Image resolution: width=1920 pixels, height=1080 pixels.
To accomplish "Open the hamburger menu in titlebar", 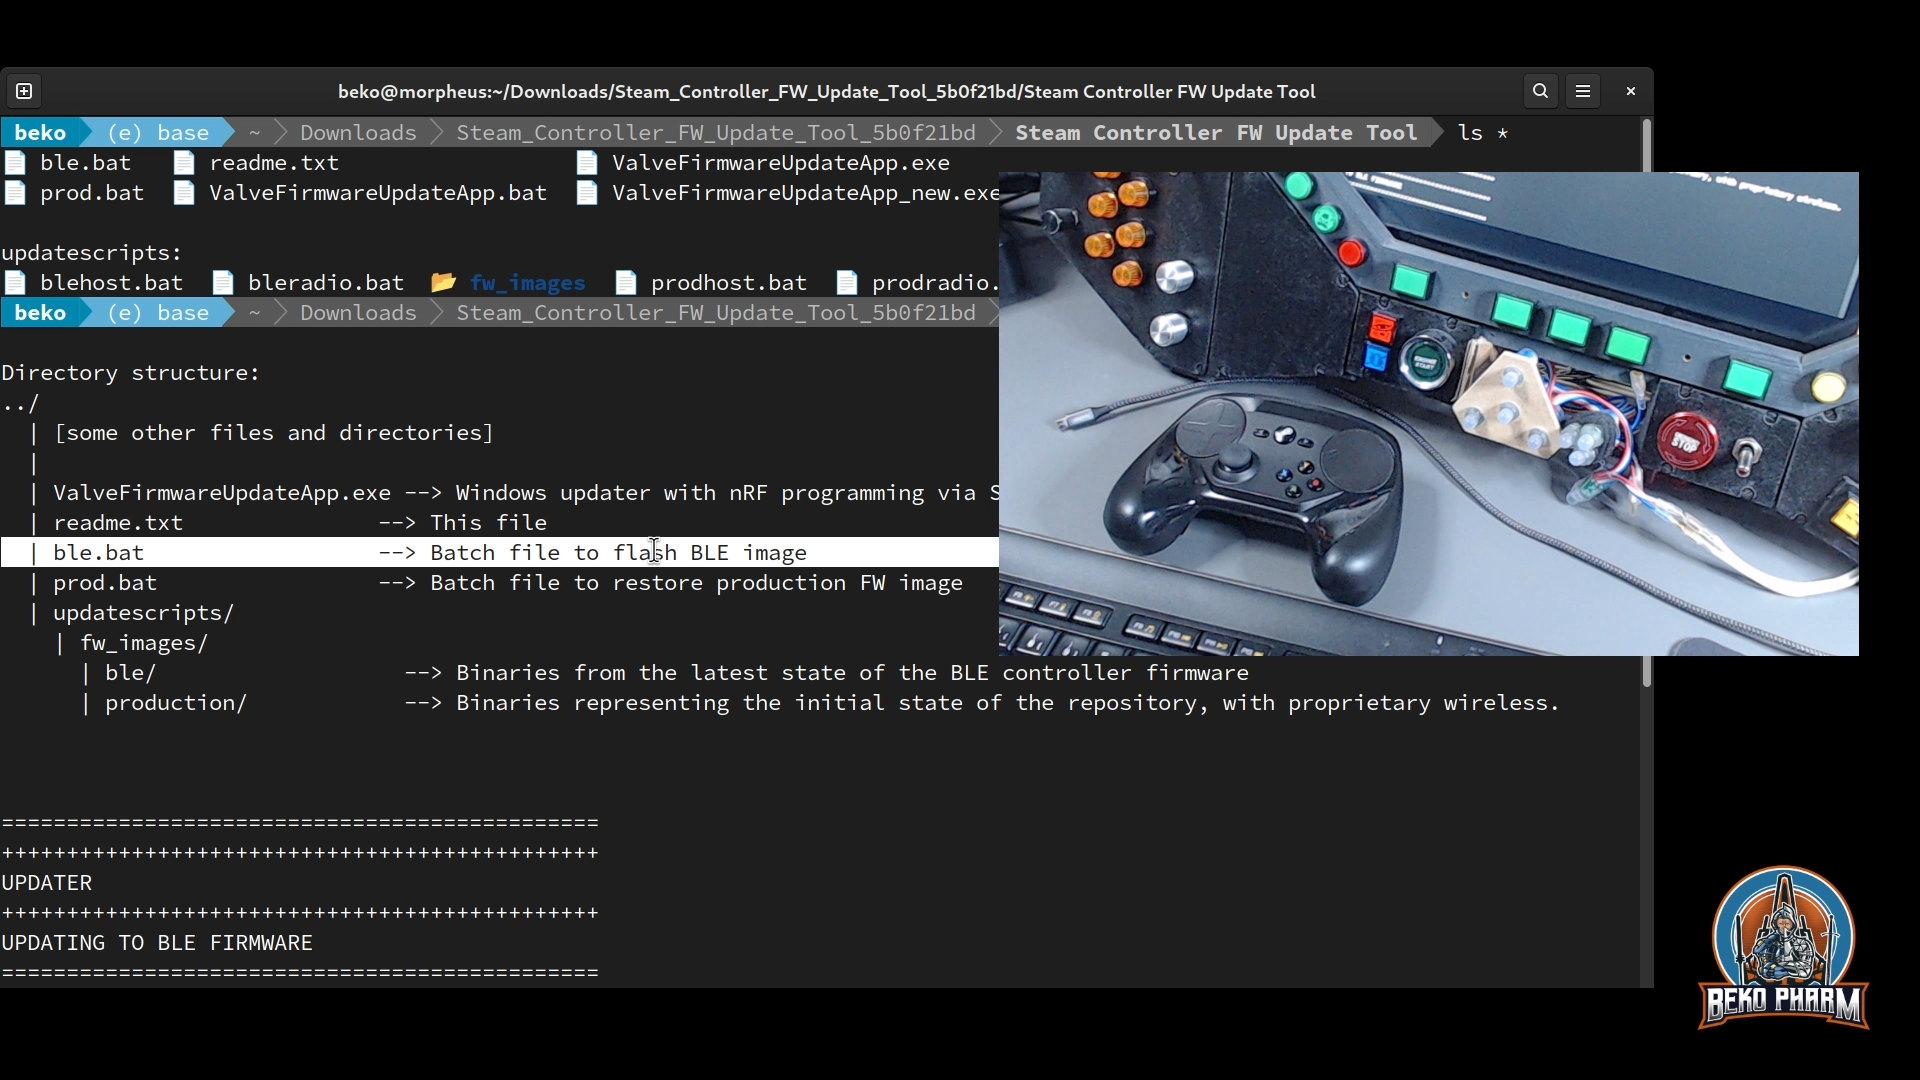I will (1583, 91).
